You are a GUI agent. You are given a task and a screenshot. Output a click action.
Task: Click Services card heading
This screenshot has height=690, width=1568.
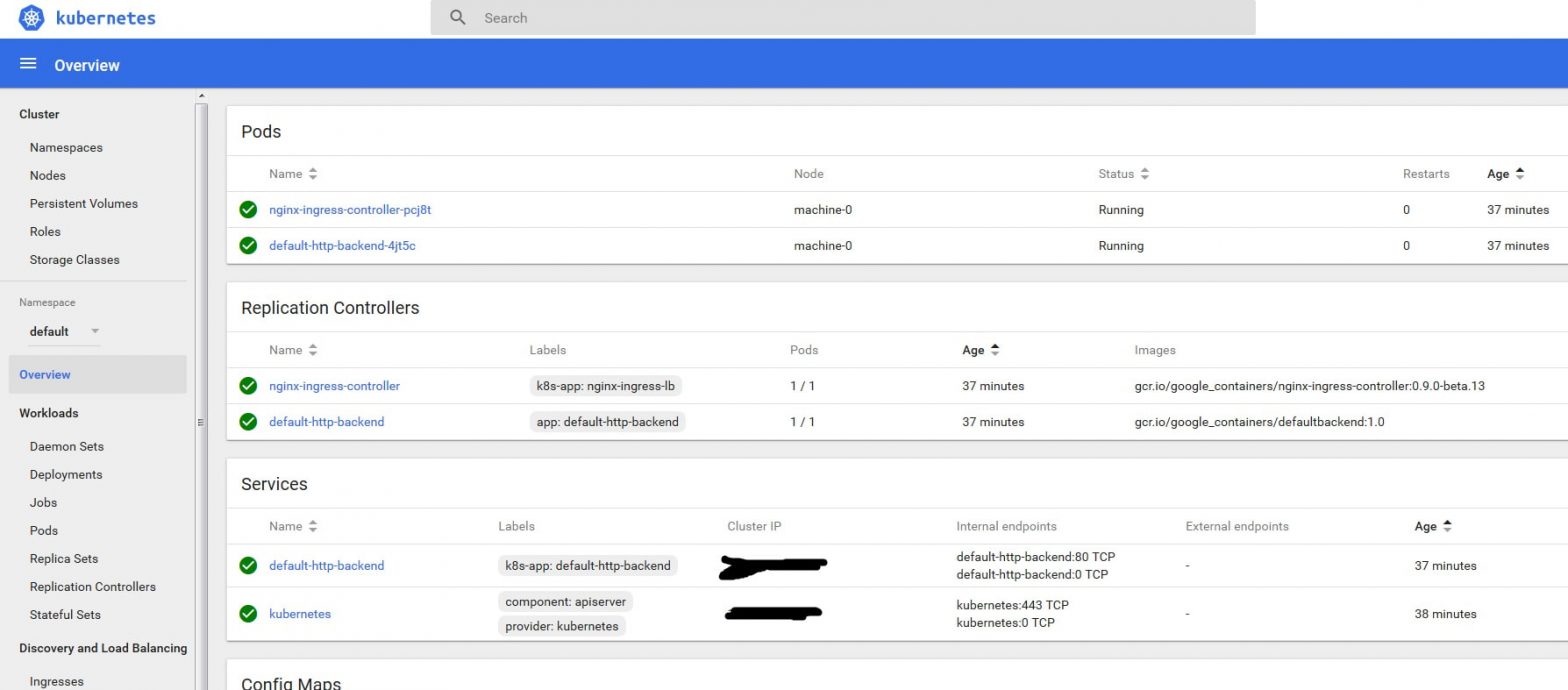coord(274,484)
